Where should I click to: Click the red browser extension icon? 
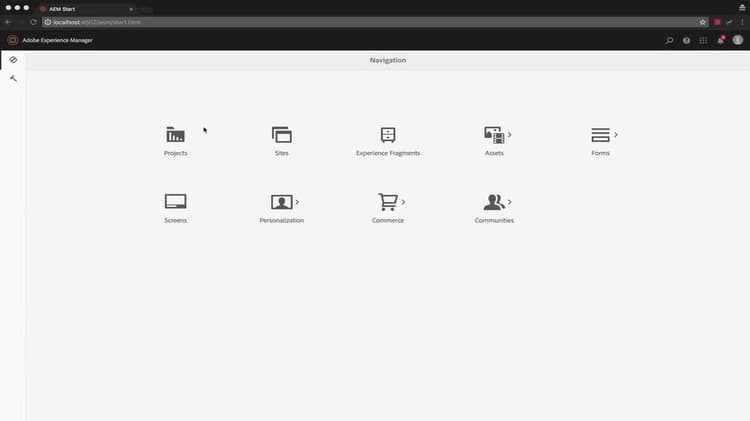[717, 22]
